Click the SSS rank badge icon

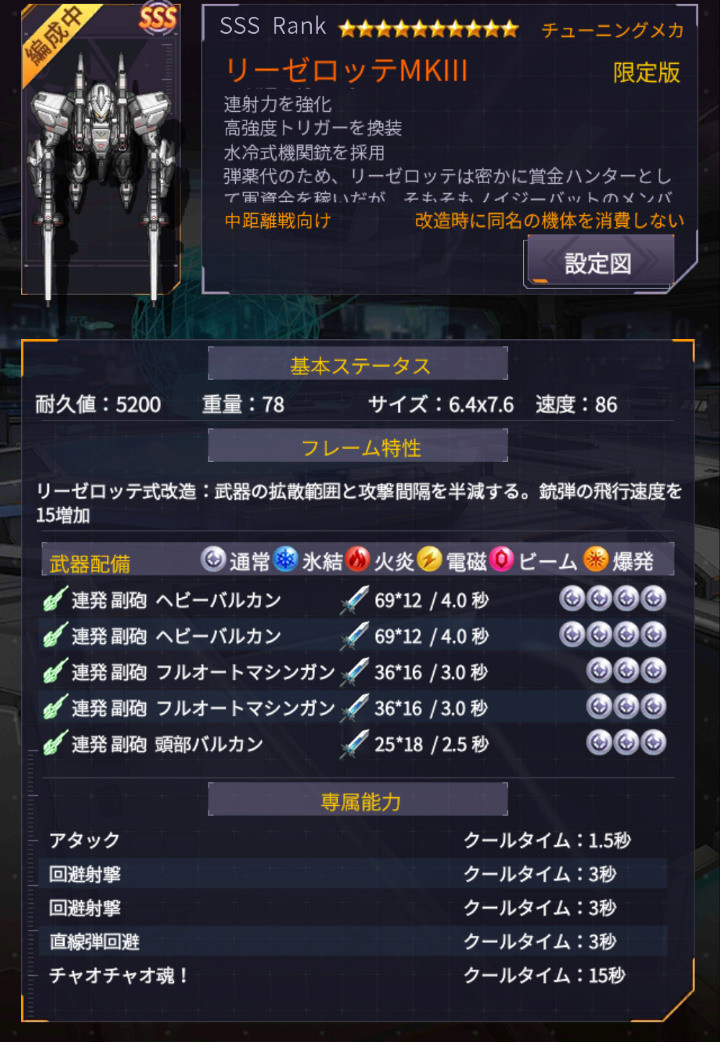point(158,18)
